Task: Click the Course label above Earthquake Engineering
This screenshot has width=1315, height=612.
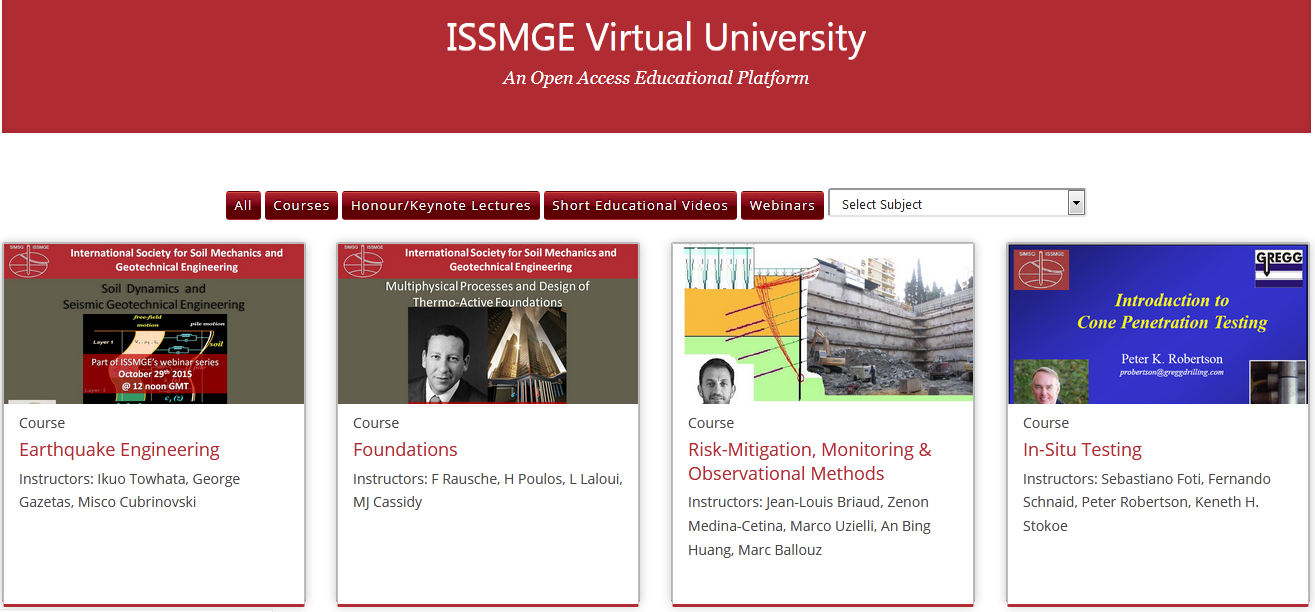Action: point(42,423)
